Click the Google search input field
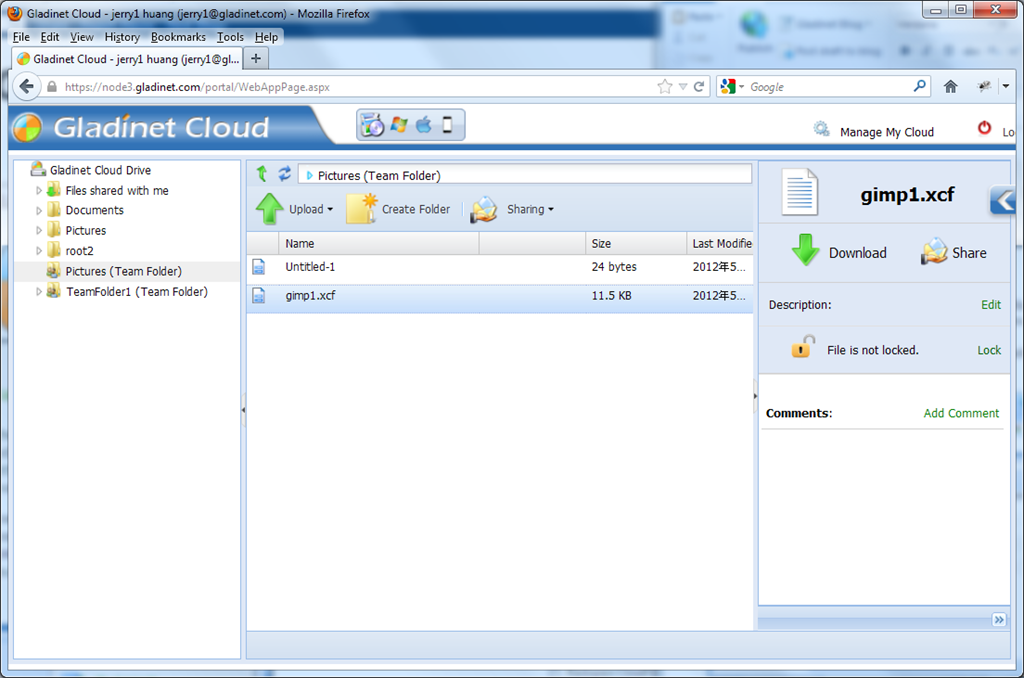 (828, 87)
